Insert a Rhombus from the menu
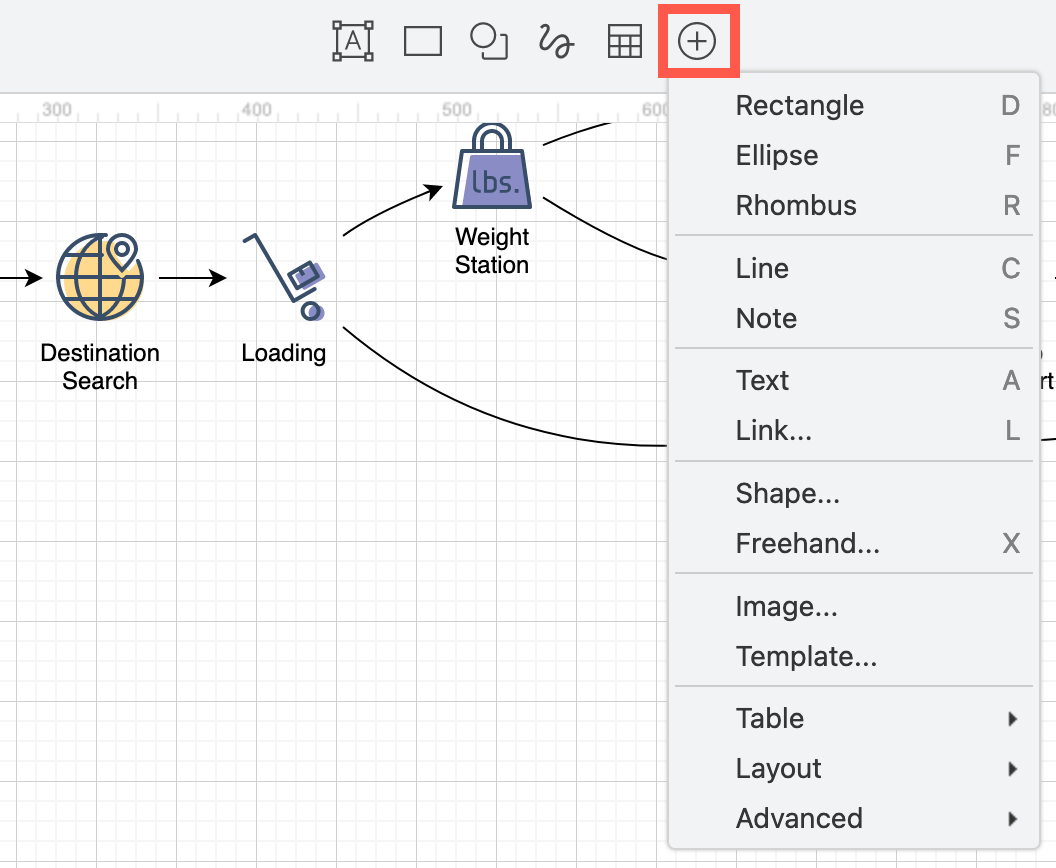 click(x=796, y=206)
